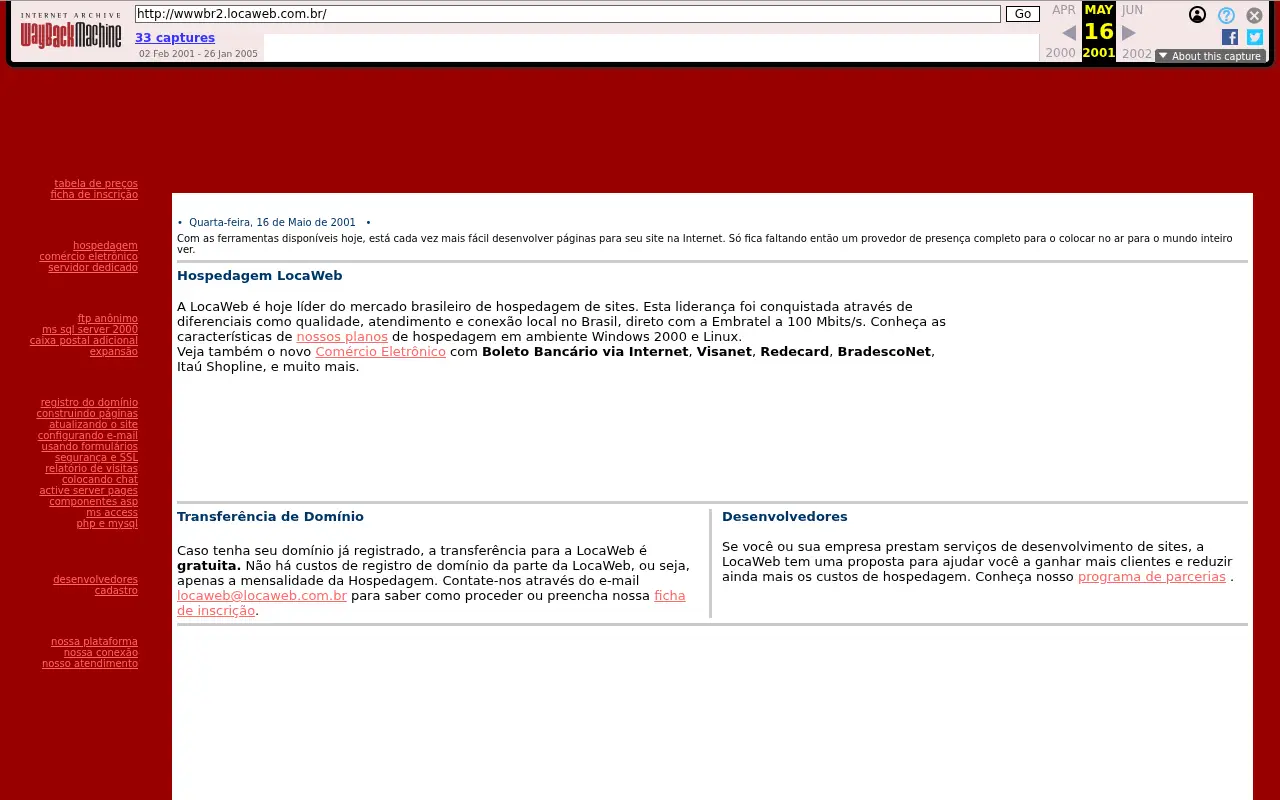
Task: Open sidebar ficha de inscrição link
Action: (x=94, y=195)
